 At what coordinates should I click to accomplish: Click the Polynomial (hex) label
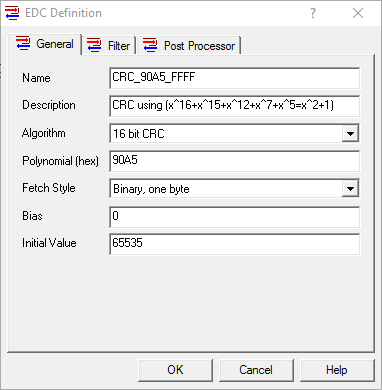click(x=60, y=161)
